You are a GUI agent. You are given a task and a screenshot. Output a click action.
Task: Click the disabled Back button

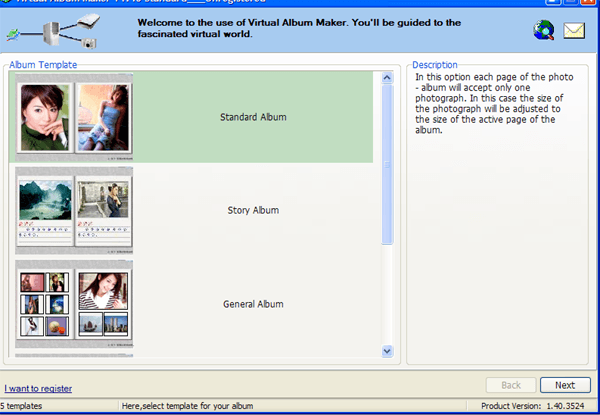[x=510, y=385]
